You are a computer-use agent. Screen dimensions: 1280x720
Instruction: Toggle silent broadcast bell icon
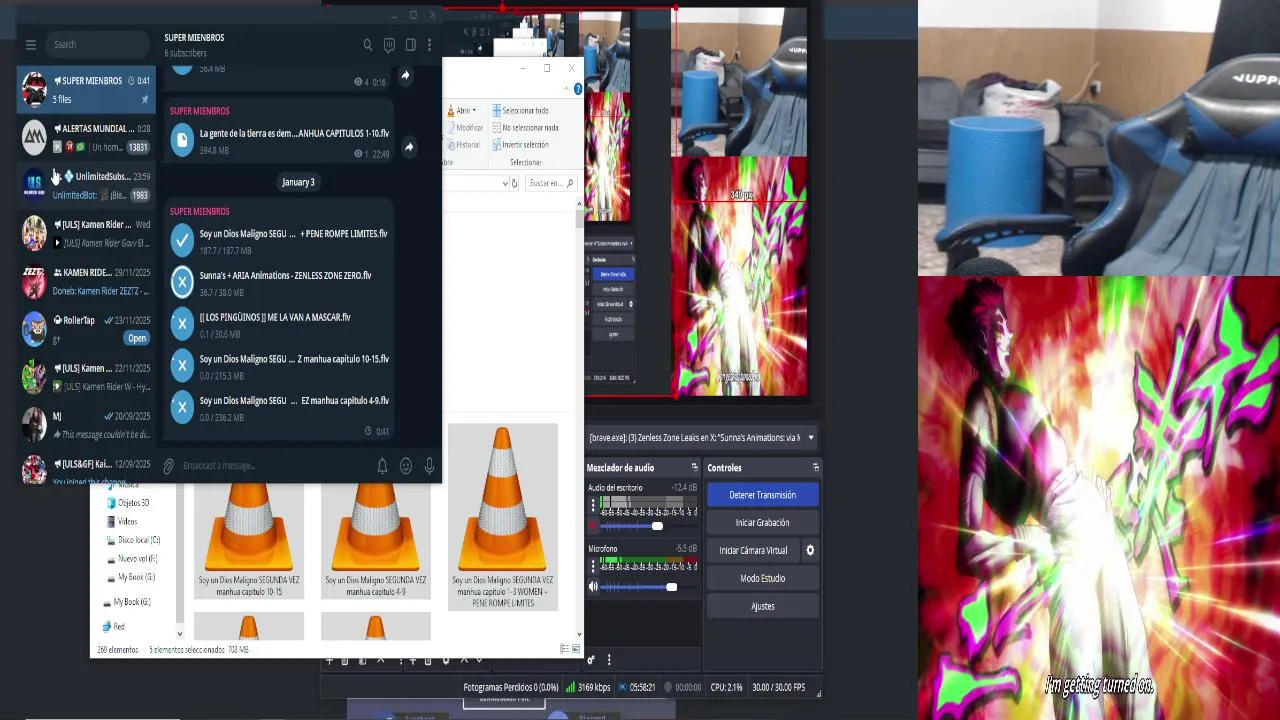click(x=382, y=466)
